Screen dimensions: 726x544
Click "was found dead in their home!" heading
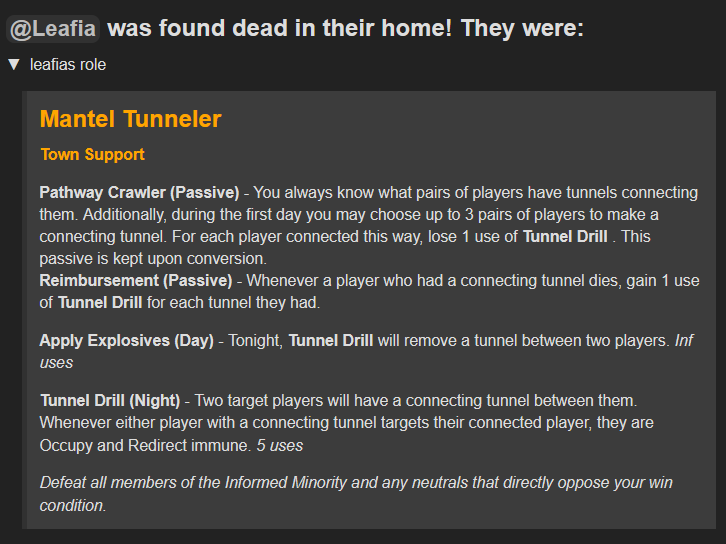tap(280, 29)
